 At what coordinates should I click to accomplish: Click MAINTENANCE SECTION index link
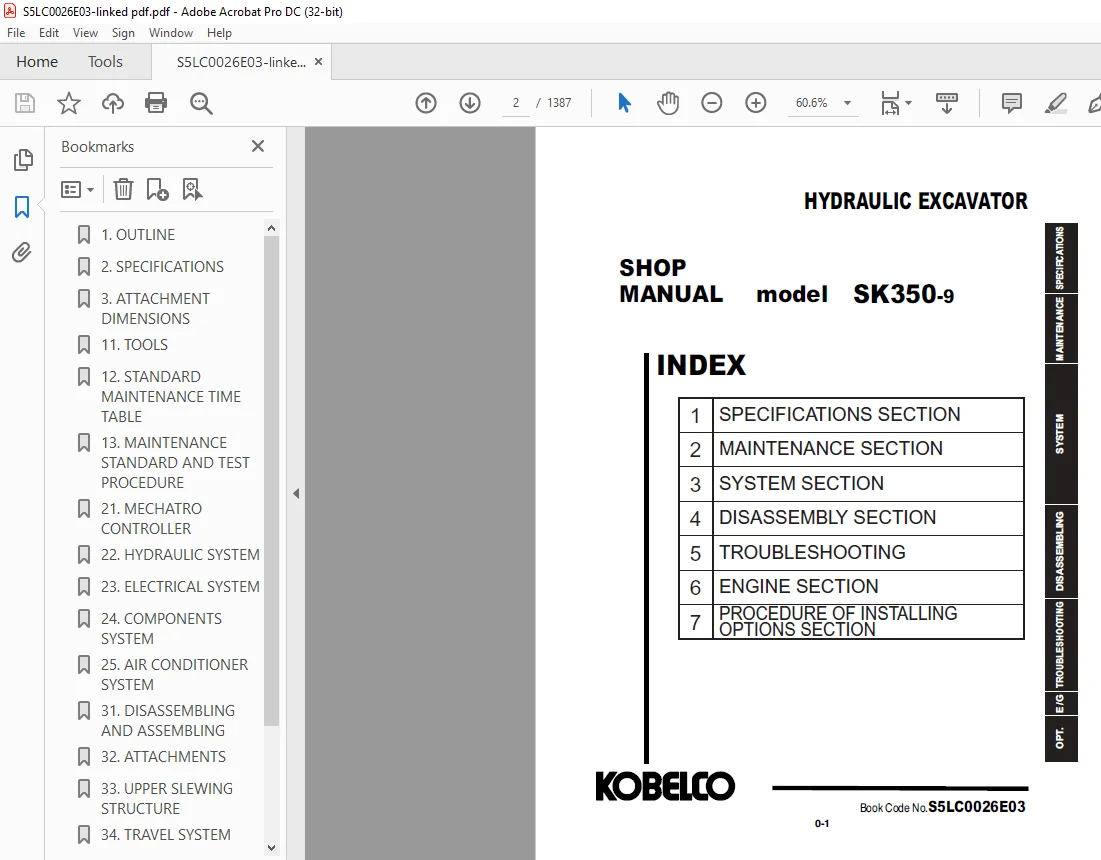[831, 449]
